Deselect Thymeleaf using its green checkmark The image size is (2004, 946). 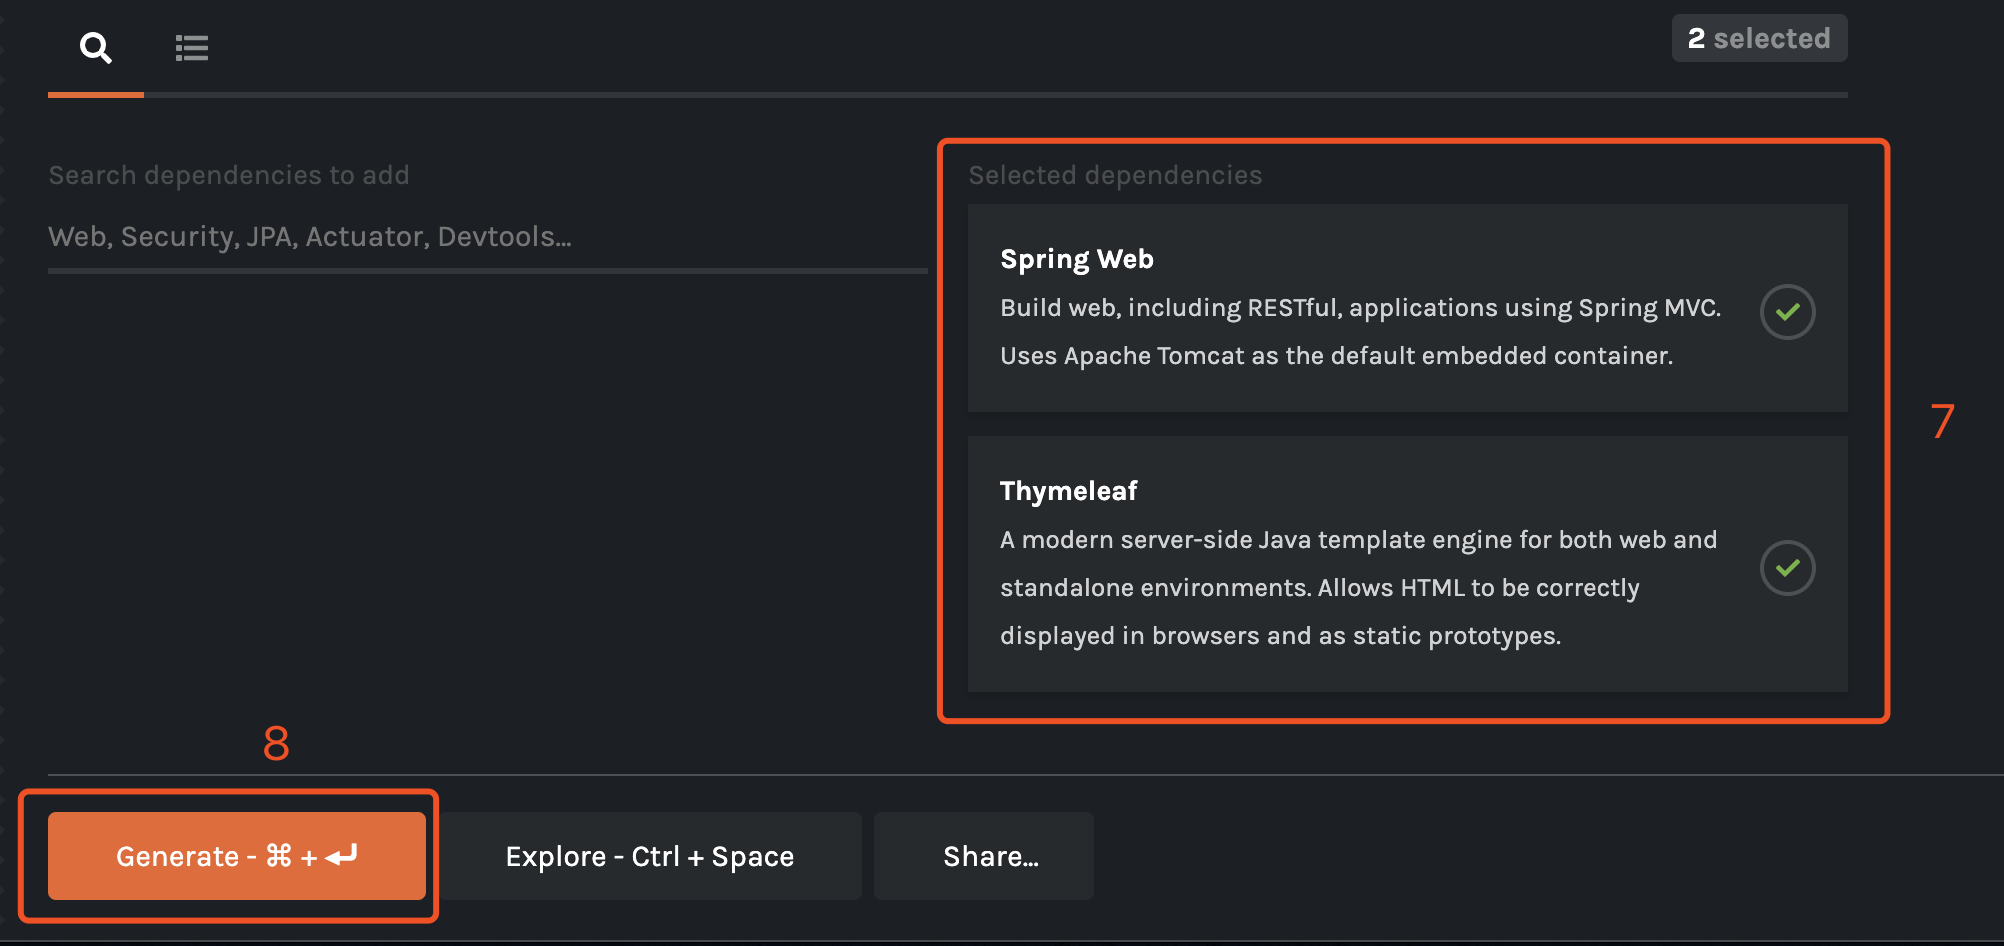[x=1787, y=568]
